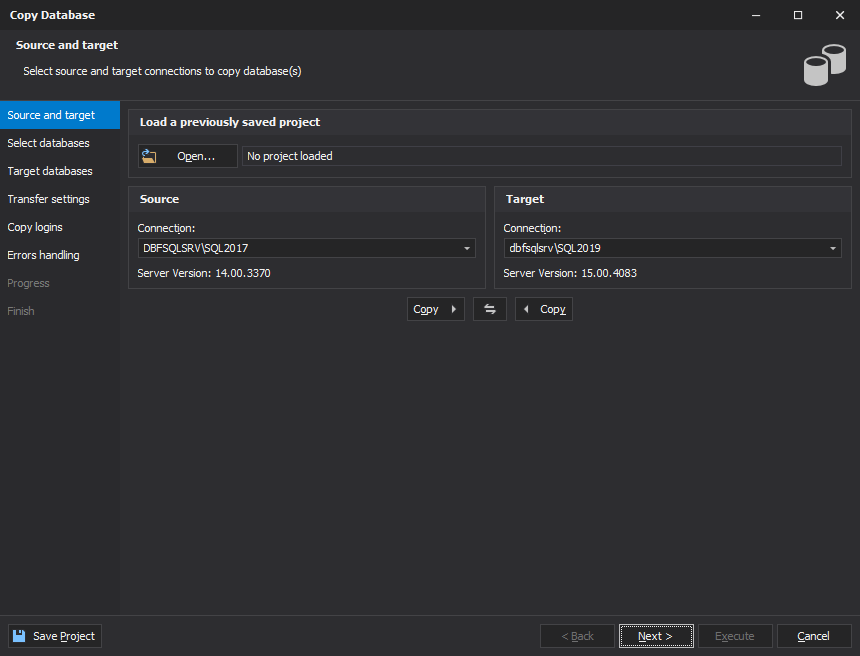Click the No project loaded field
860x656 pixels.
click(542, 156)
